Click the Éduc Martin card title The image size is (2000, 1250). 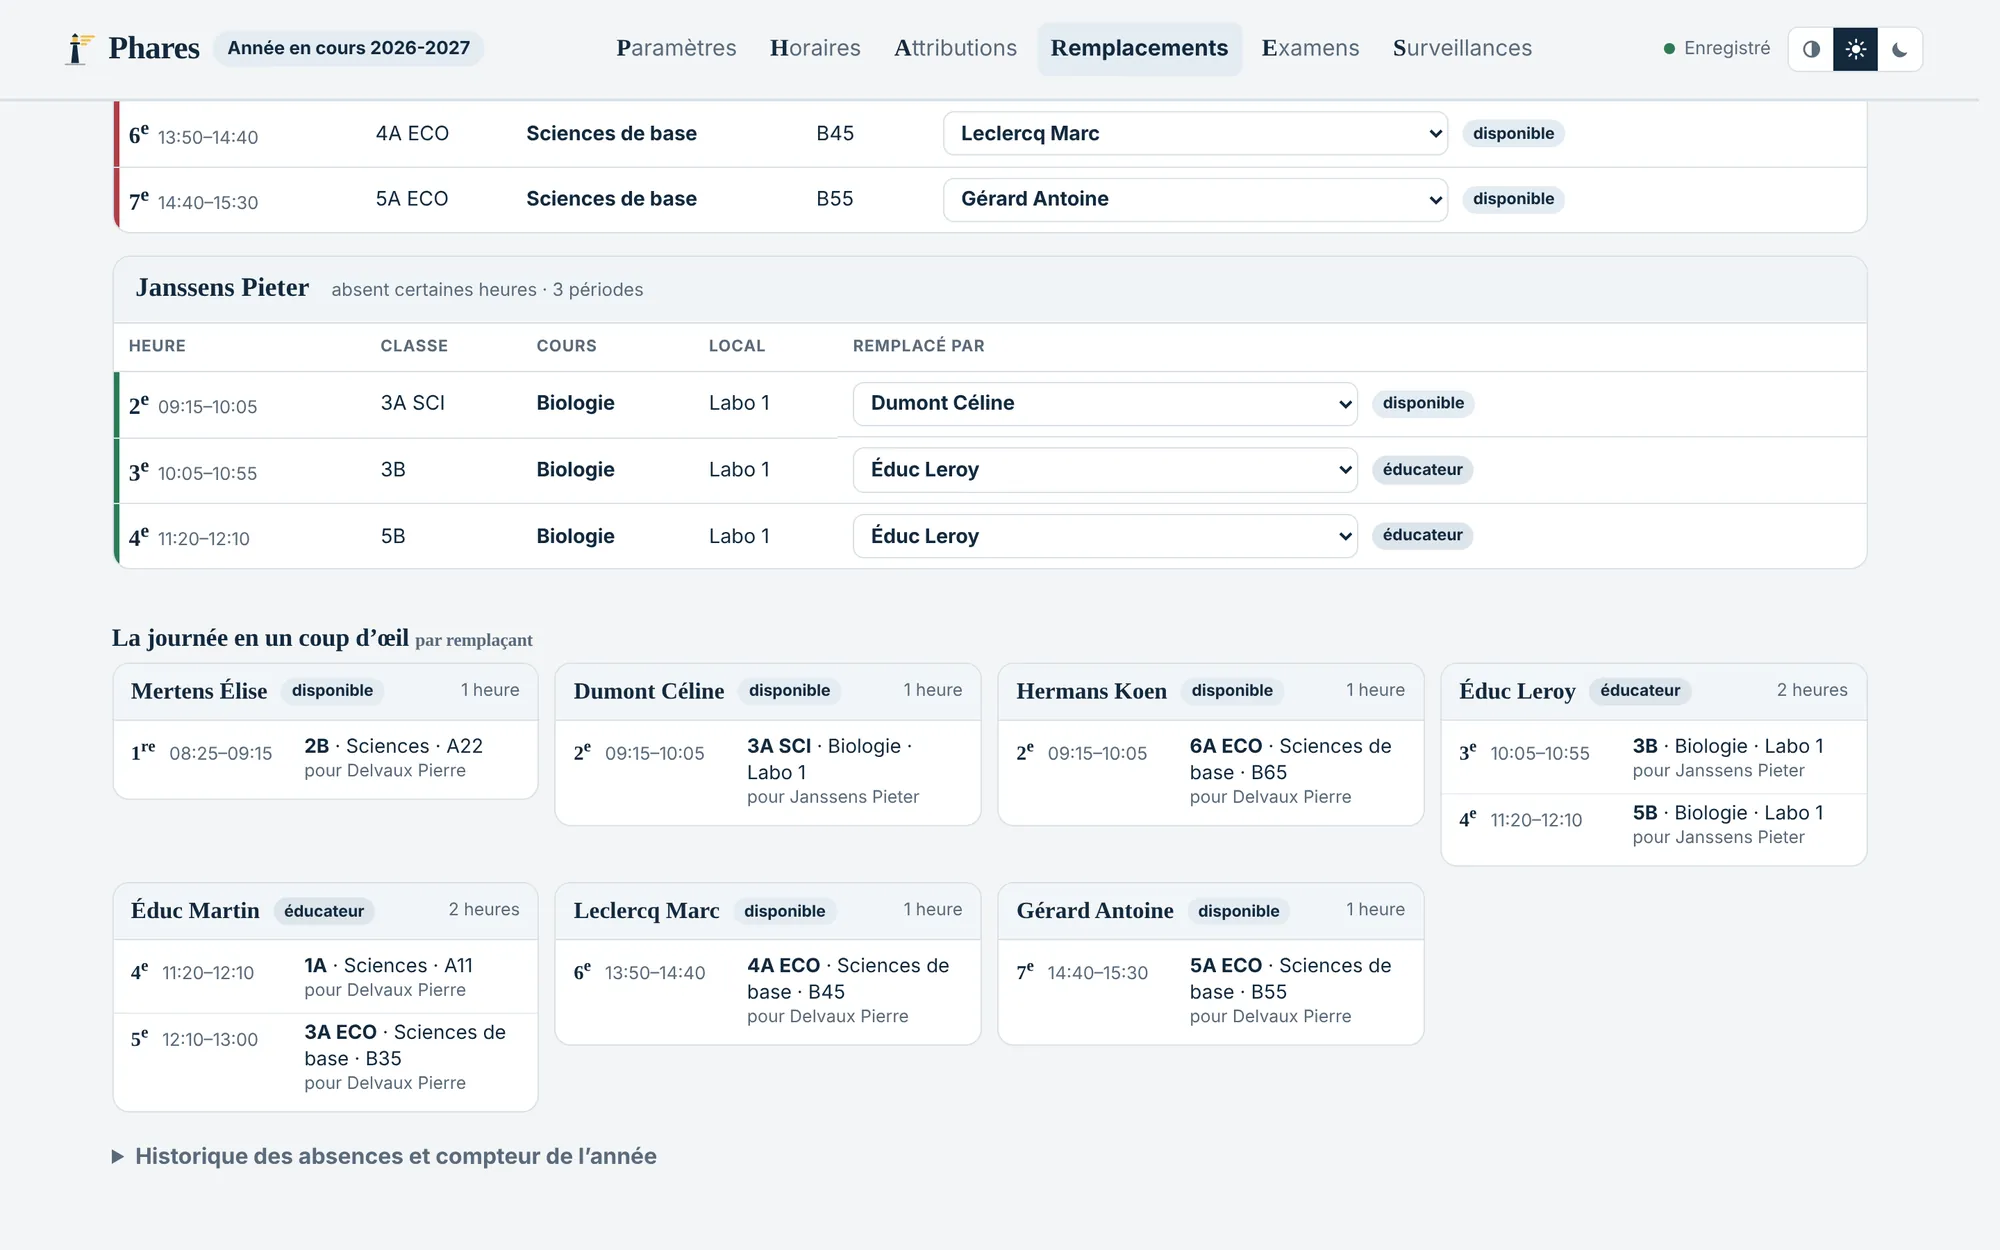point(195,911)
